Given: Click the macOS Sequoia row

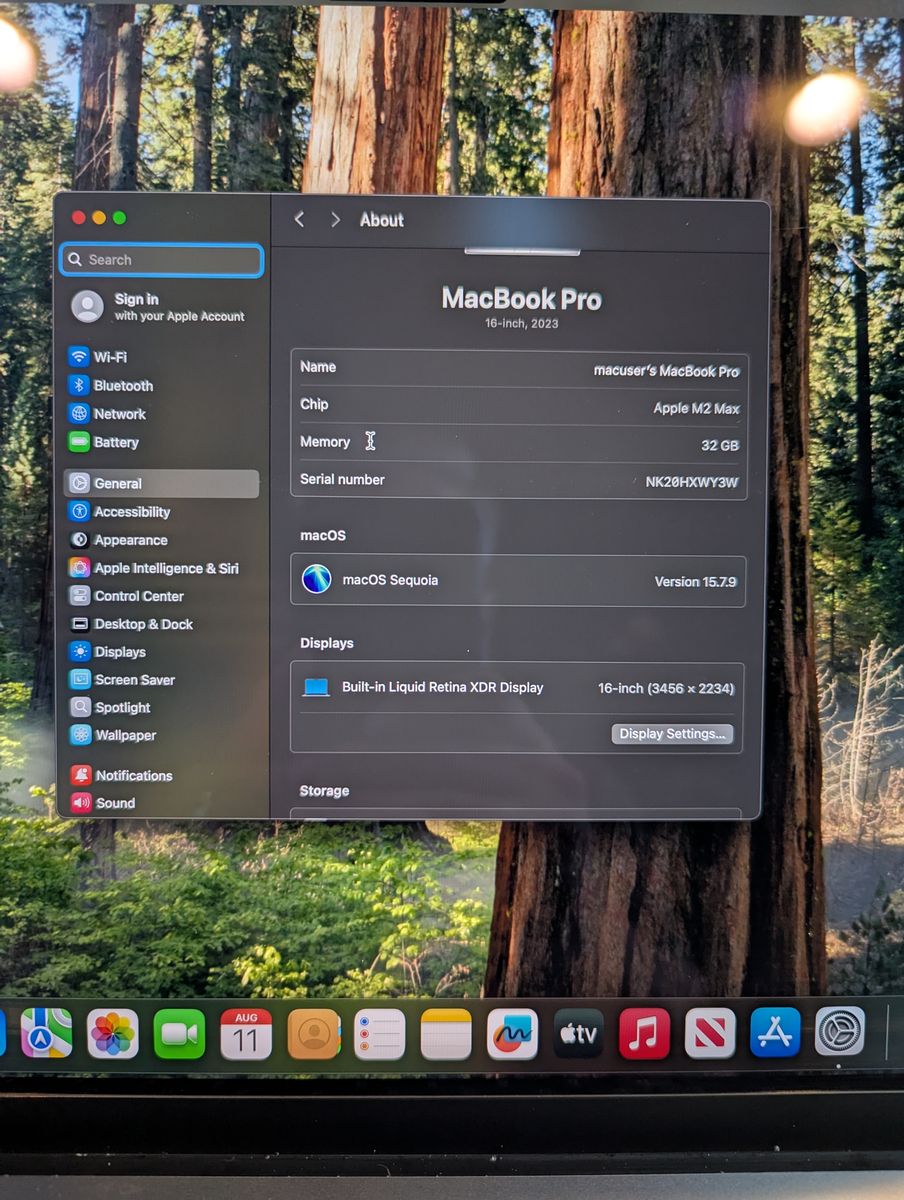Looking at the screenshot, I should pyautogui.click(x=518, y=581).
